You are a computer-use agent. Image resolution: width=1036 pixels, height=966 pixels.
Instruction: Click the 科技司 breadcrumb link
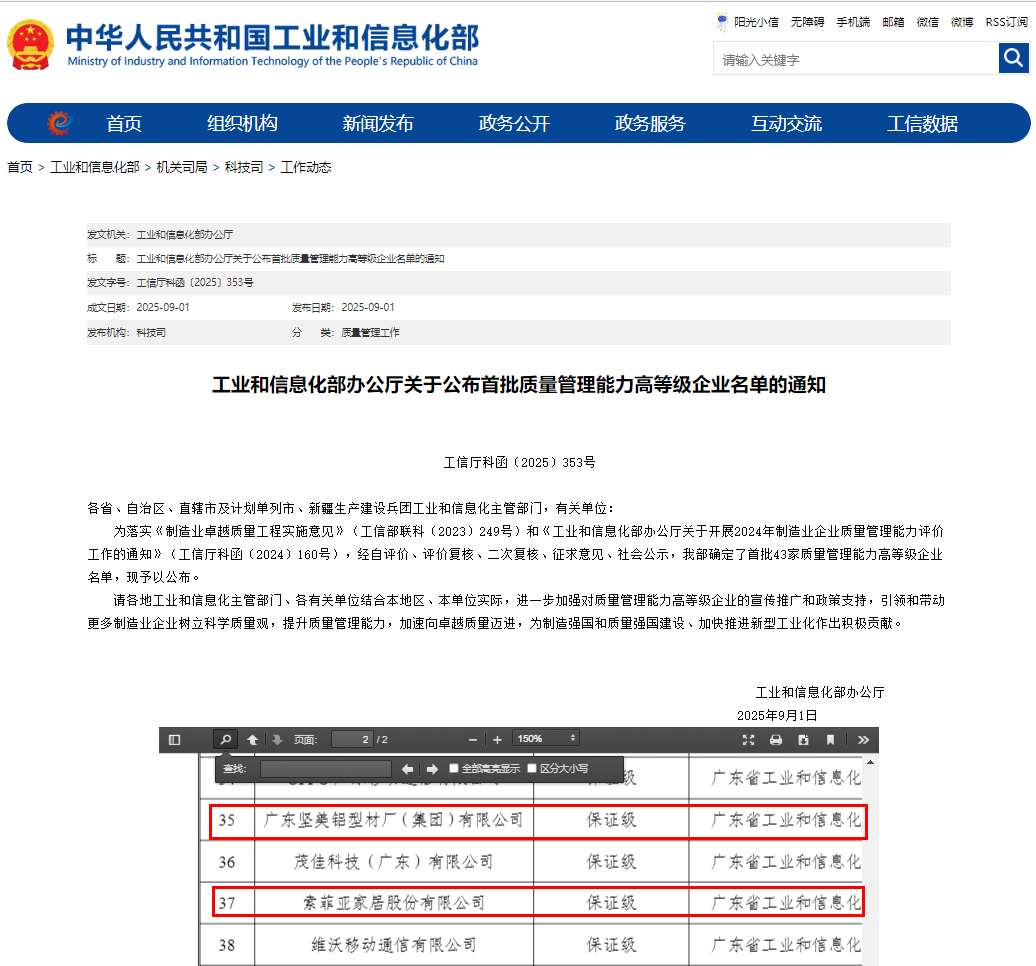(243, 167)
